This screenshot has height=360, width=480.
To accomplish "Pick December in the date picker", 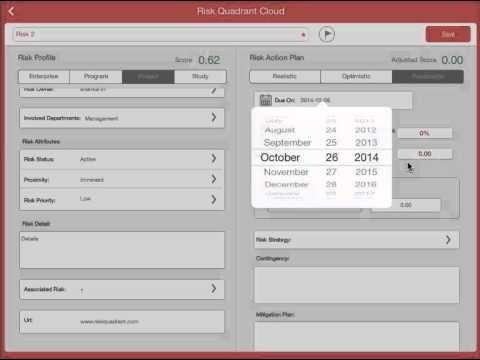I will tap(287, 184).
